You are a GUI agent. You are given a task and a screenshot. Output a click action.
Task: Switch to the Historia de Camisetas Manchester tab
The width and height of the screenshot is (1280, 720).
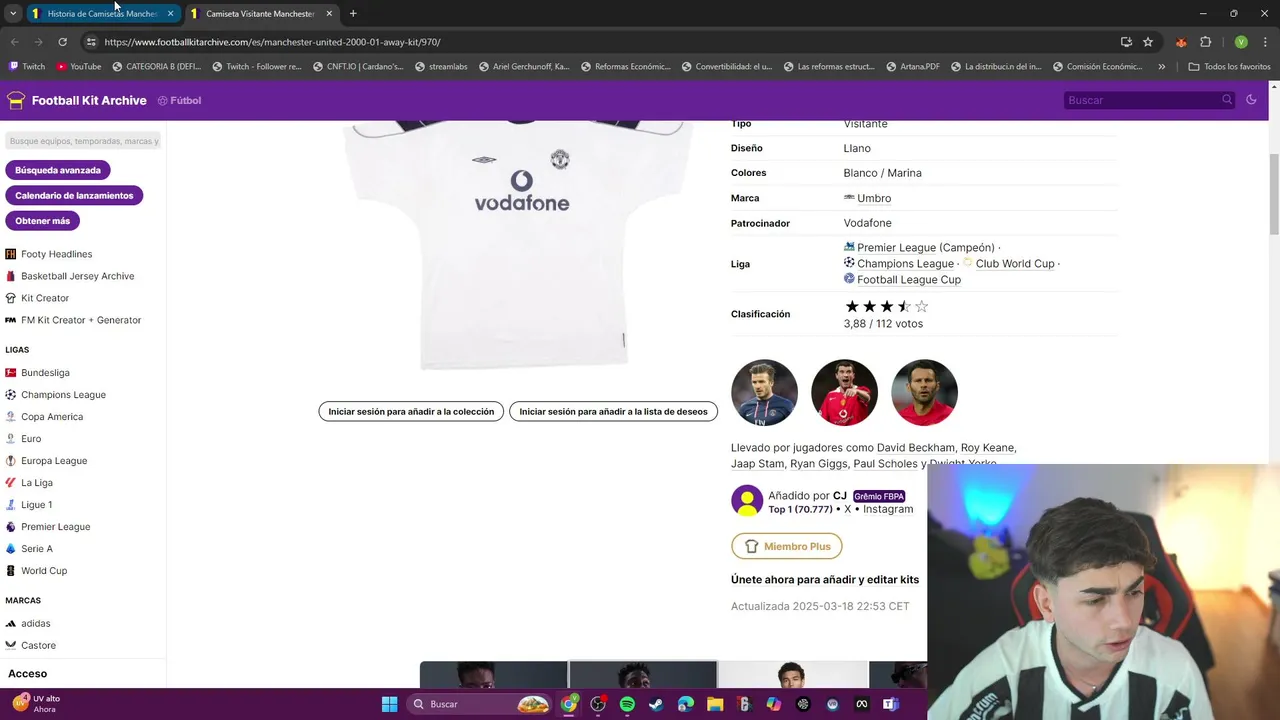(103, 14)
